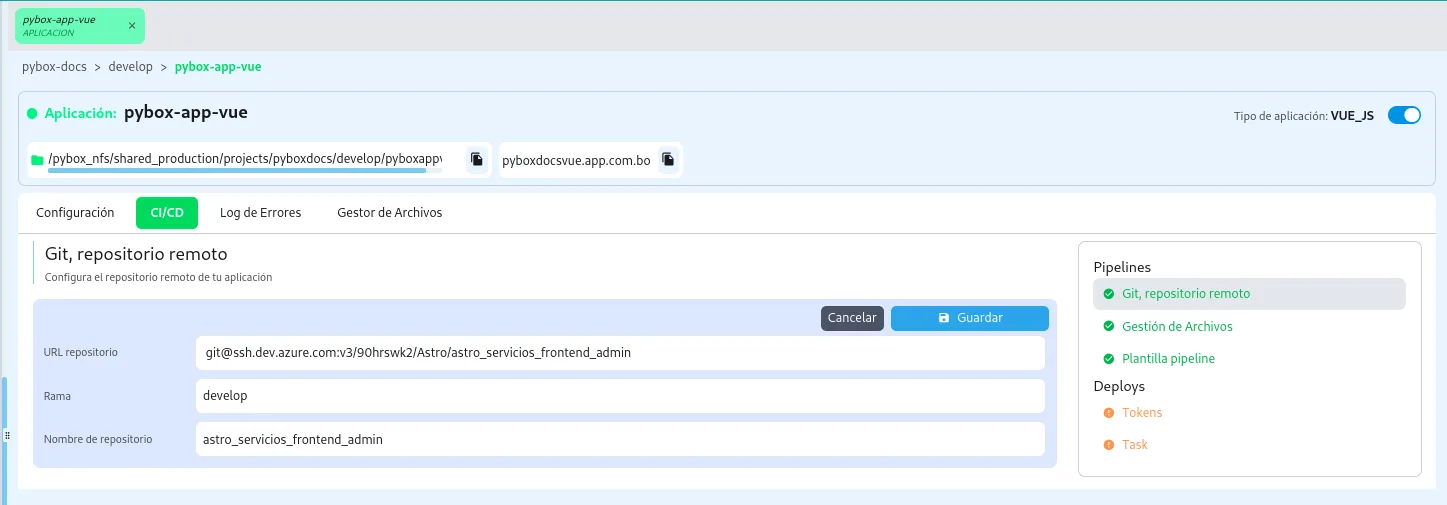Click the URL repositorio label

click(x=81, y=353)
